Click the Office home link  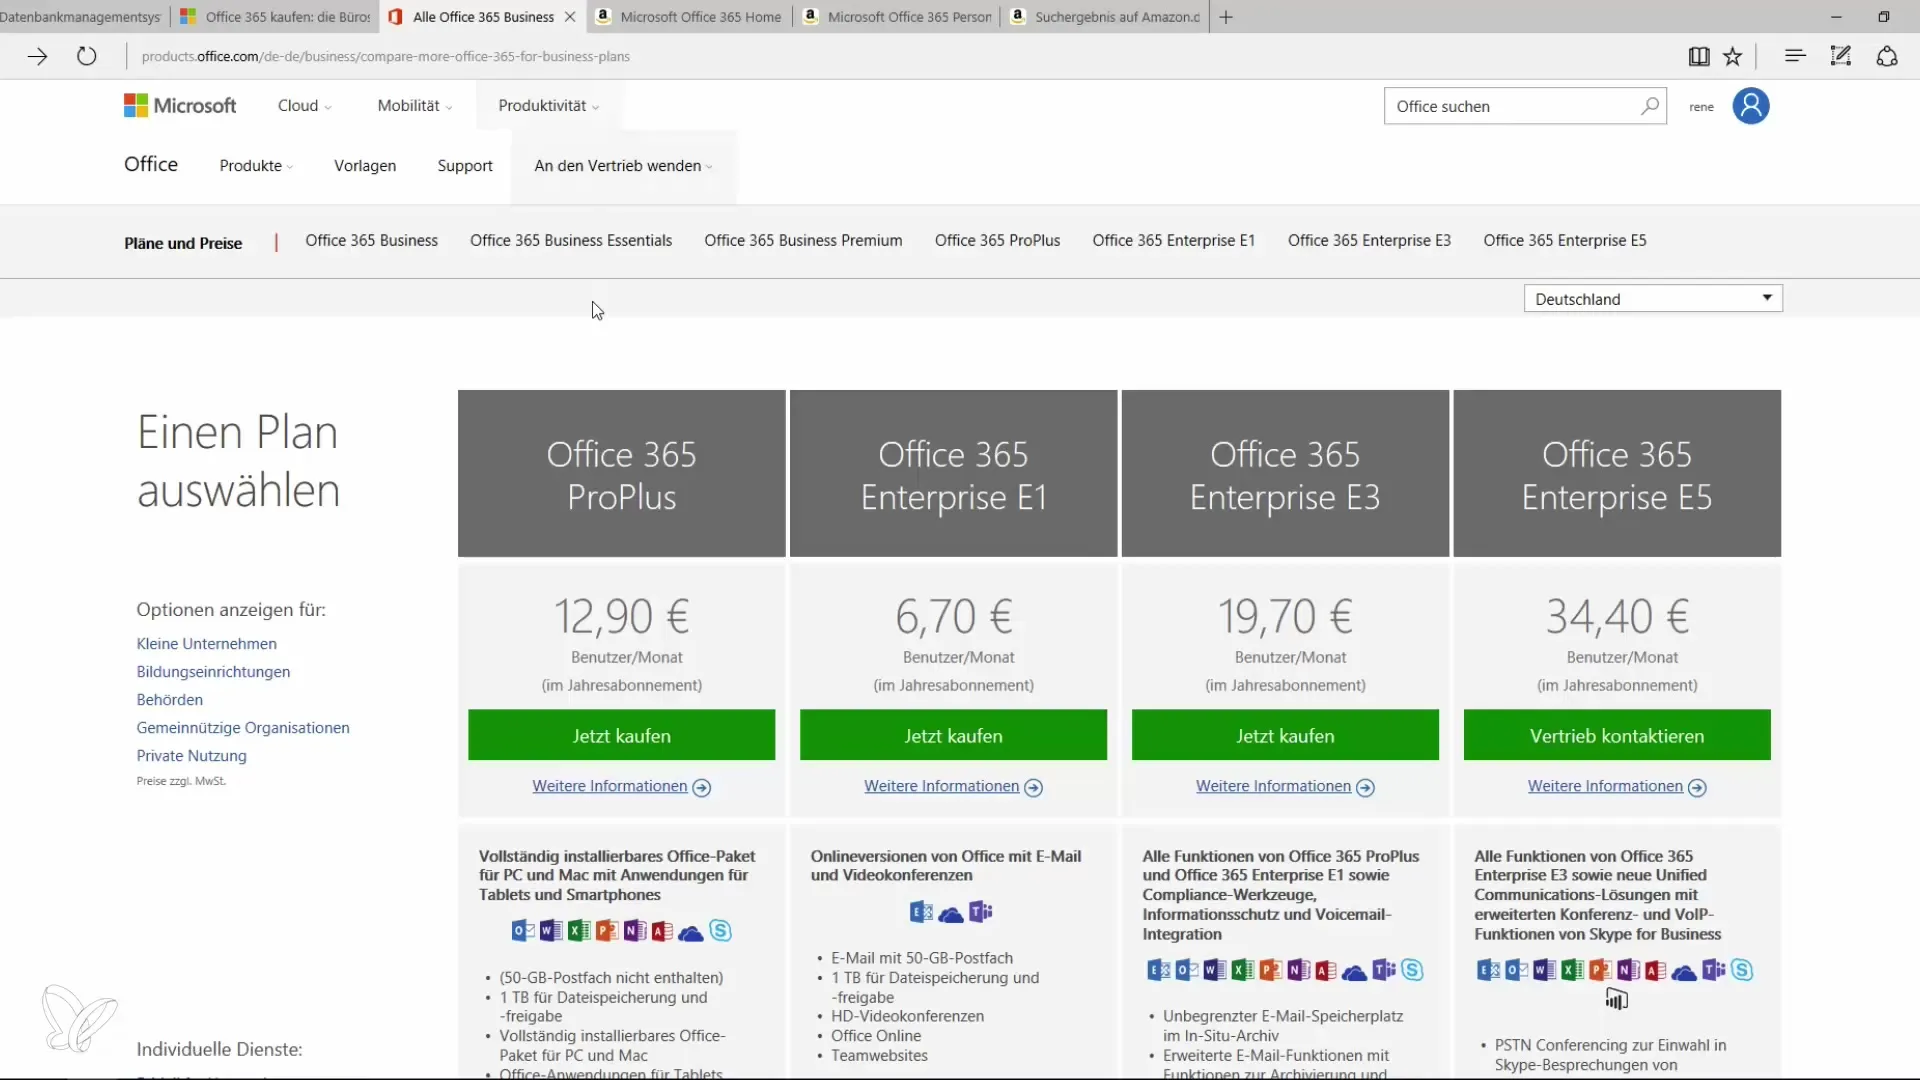coord(151,164)
